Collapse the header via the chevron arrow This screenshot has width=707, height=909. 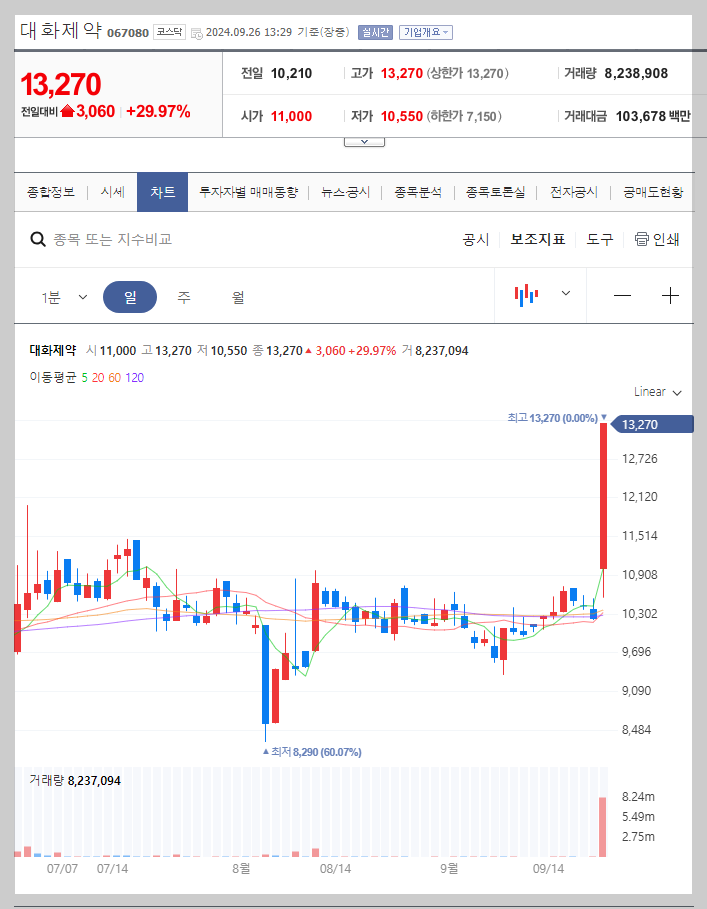point(363,141)
